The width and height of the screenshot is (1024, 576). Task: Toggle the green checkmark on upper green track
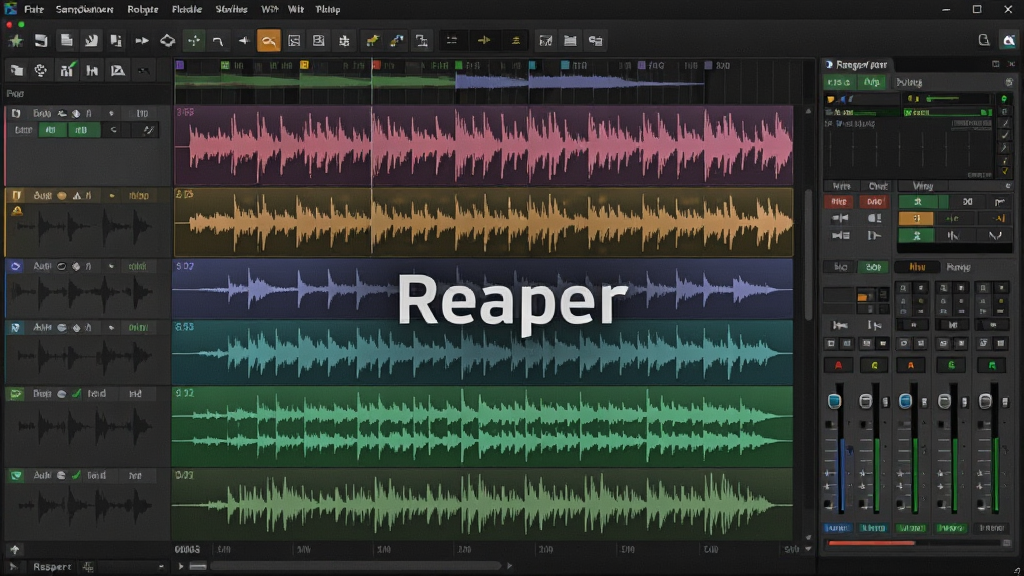point(76,394)
